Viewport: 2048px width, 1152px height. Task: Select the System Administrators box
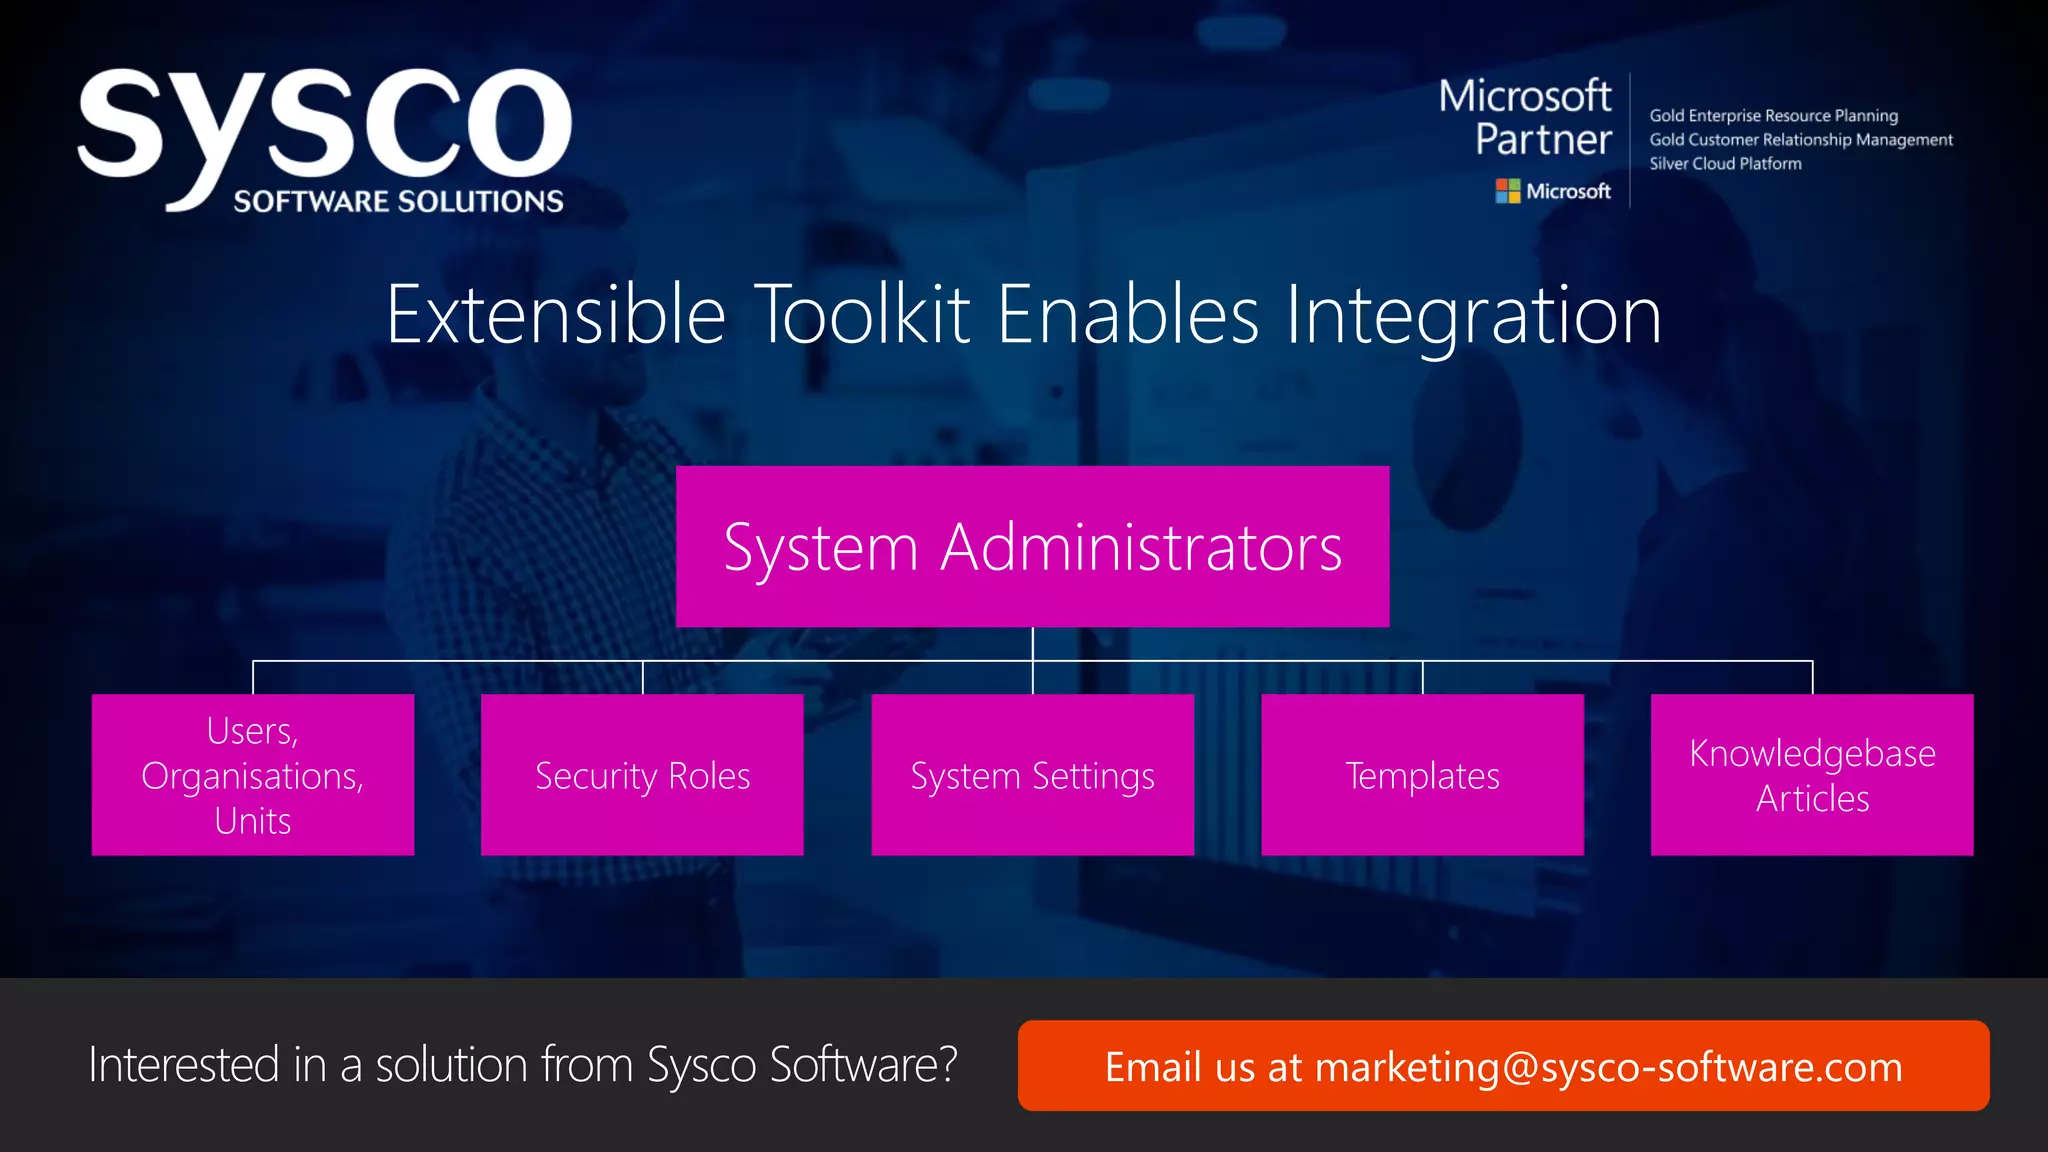tap(1032, 547)
